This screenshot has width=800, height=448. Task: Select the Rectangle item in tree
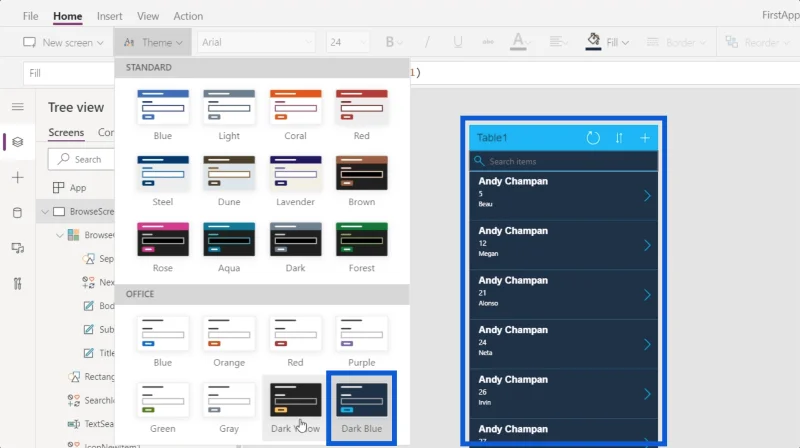pos(92,377)
